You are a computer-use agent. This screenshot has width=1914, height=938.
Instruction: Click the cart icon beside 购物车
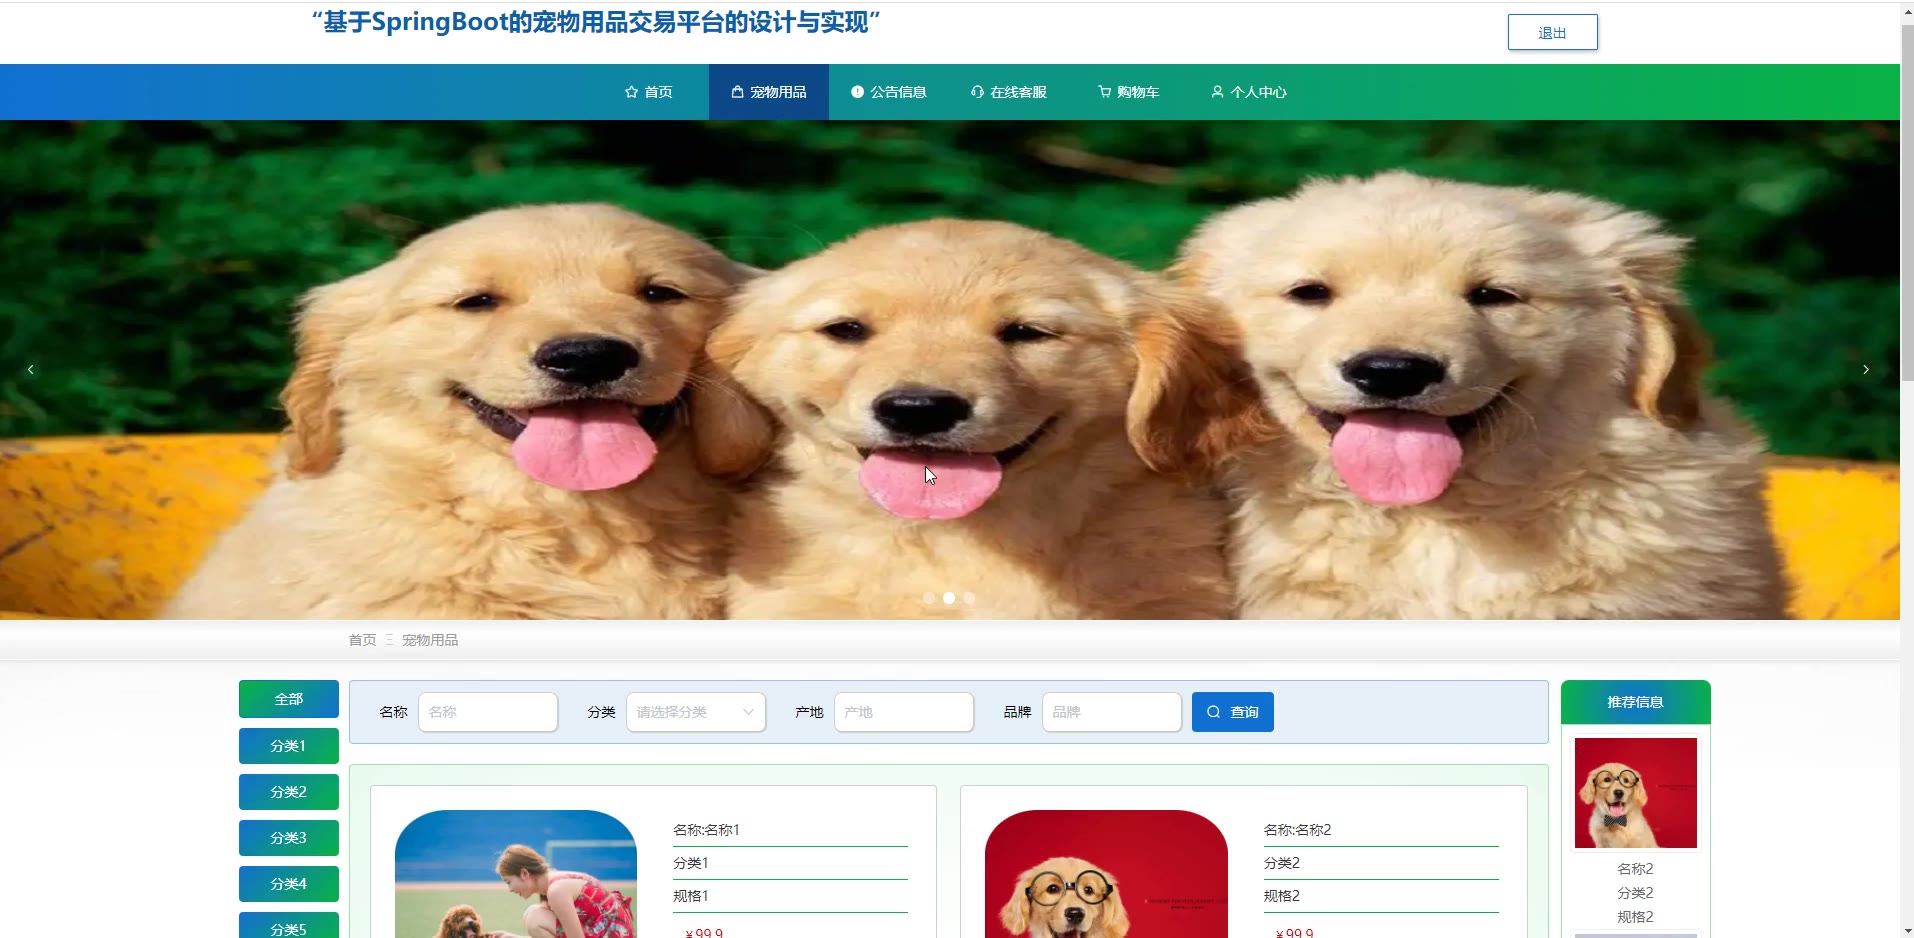point(1104,92)
